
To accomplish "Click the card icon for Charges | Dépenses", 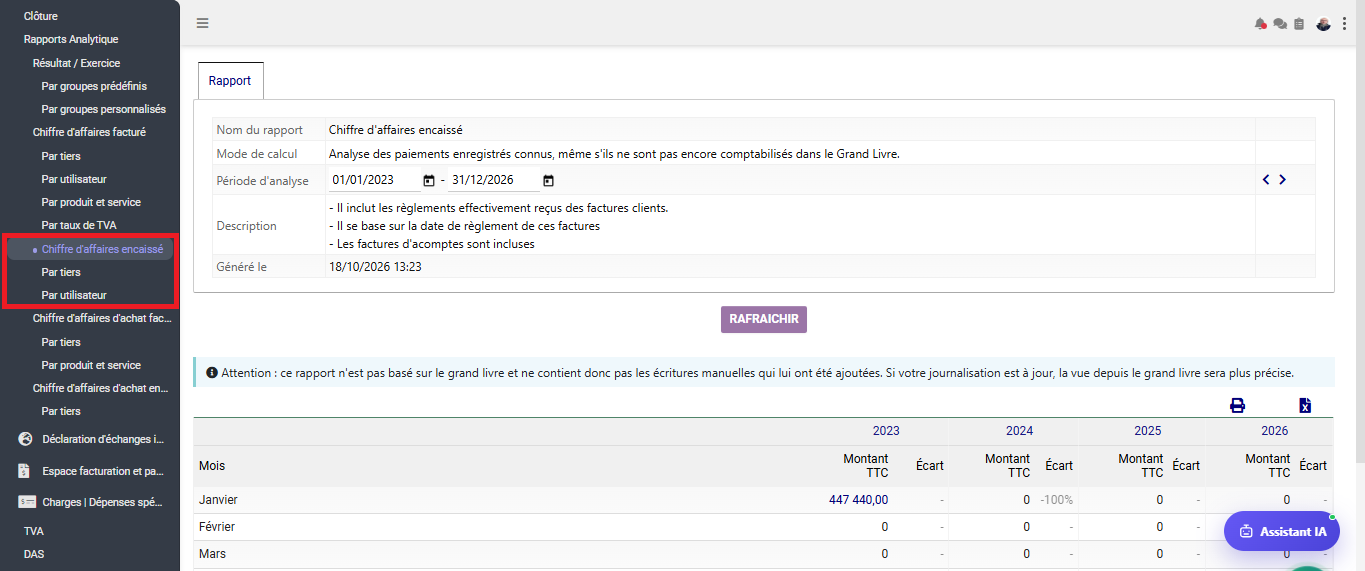I will [27, 503].
